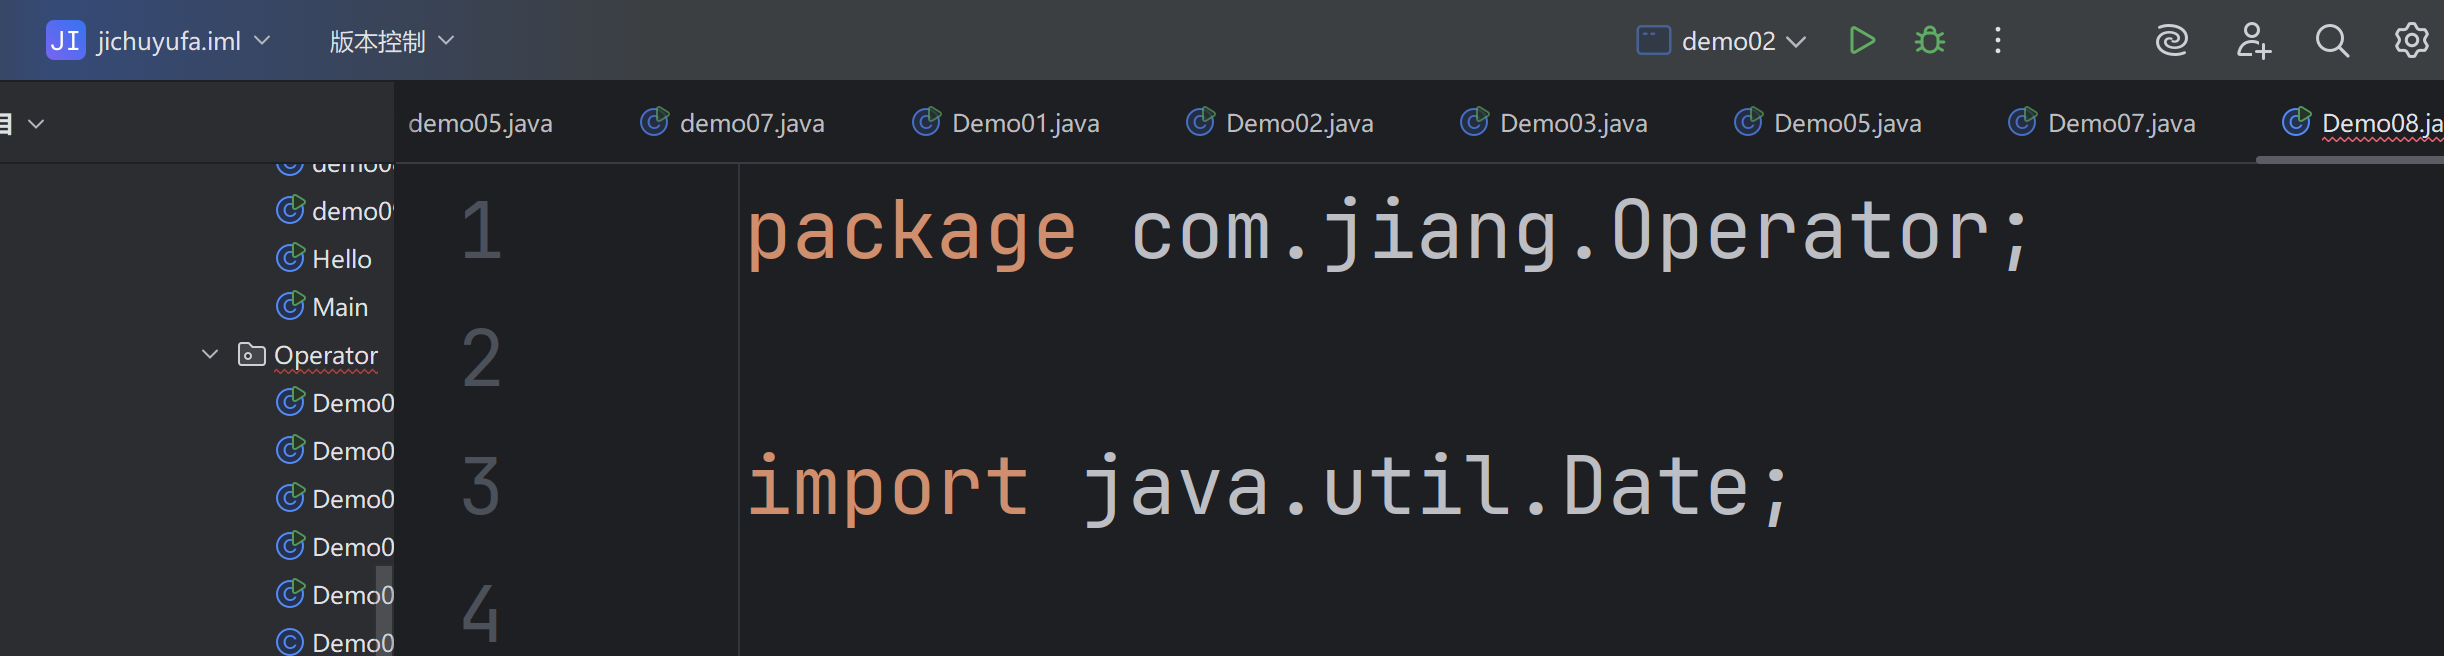
Task: Click the project tree vertical scrollbar
Action: tap(384, 609)
